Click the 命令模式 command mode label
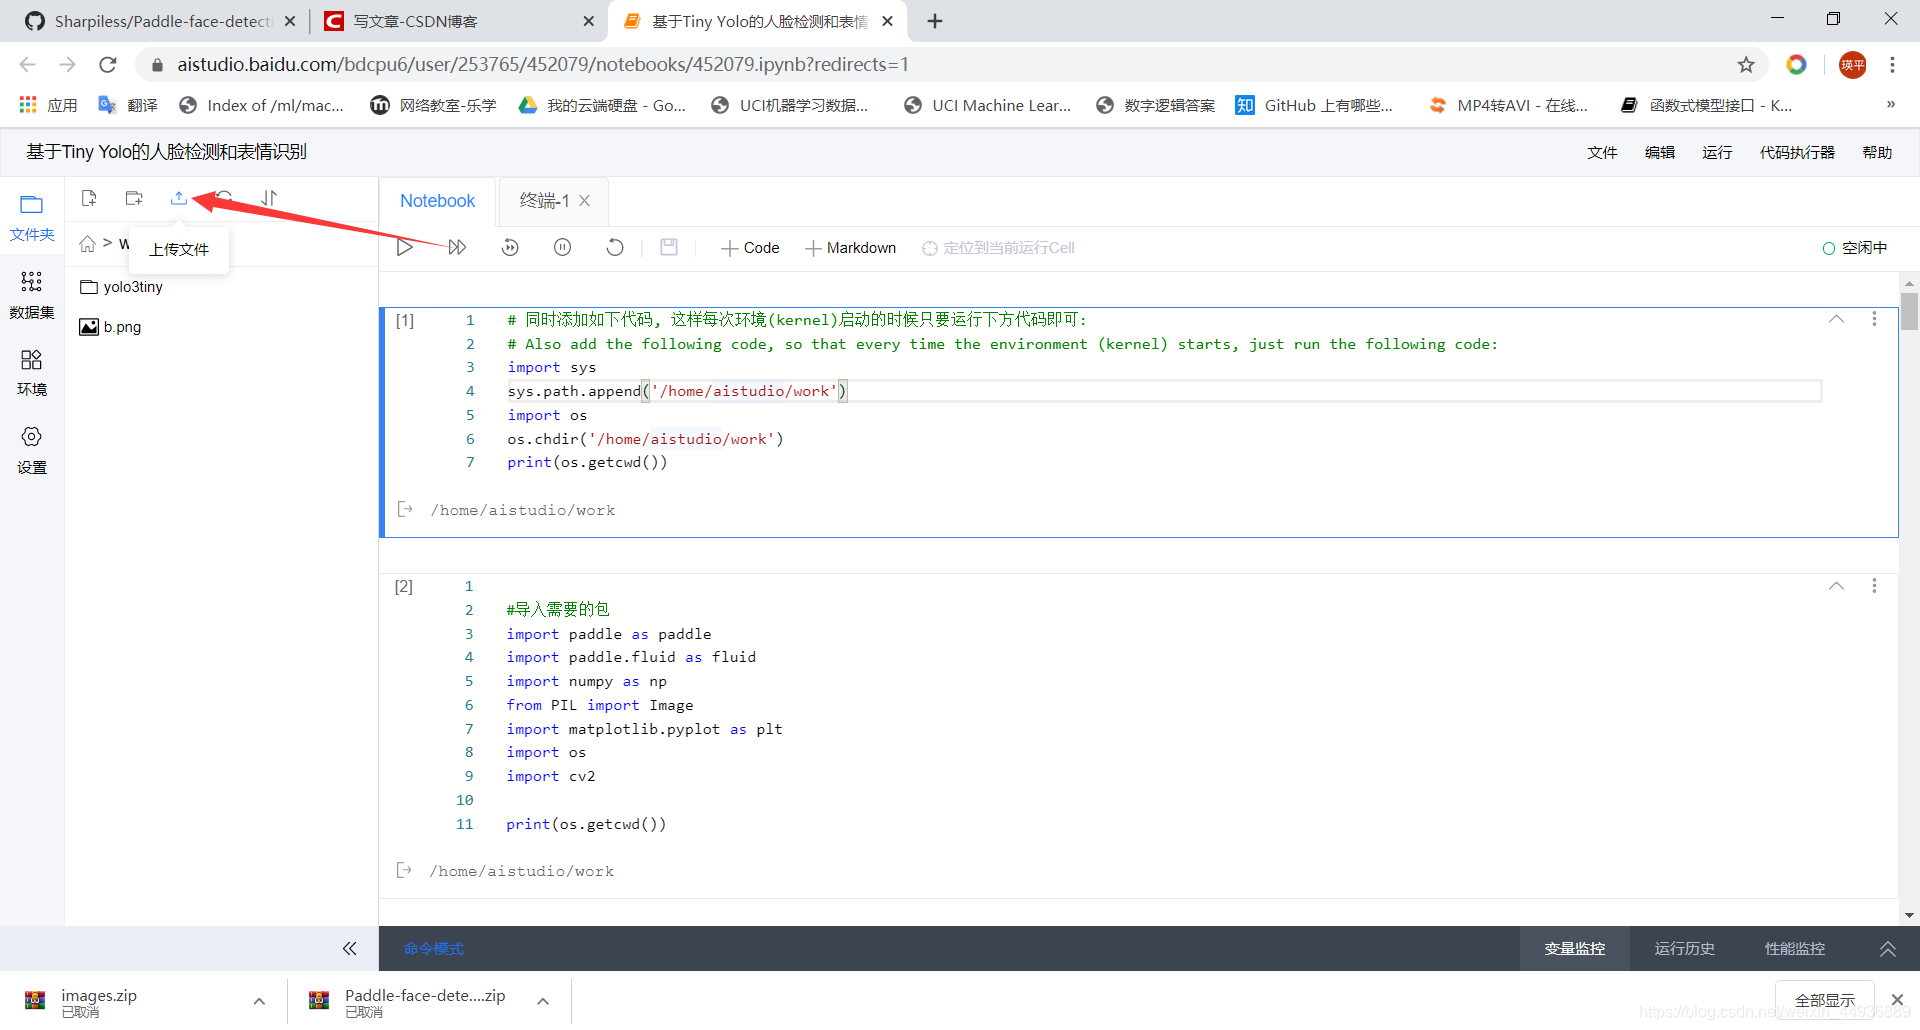The image size is (1920, 1030). pyautogui.click(x=434, y=949)
